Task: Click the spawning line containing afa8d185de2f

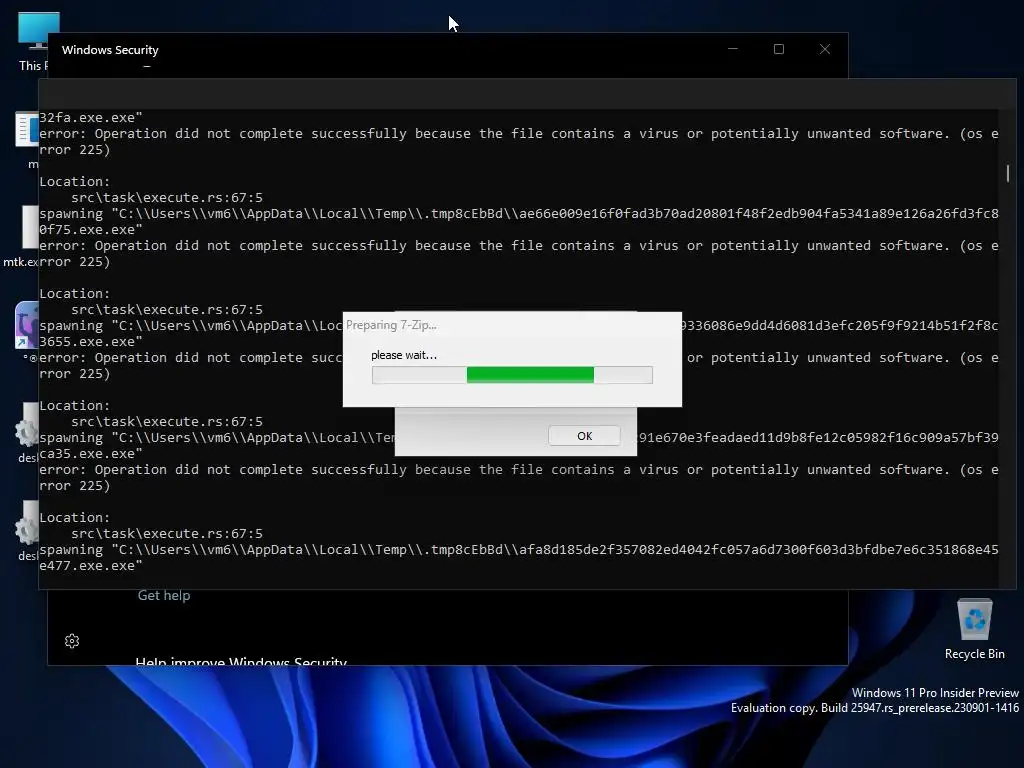Action: (x=519, y=549)
